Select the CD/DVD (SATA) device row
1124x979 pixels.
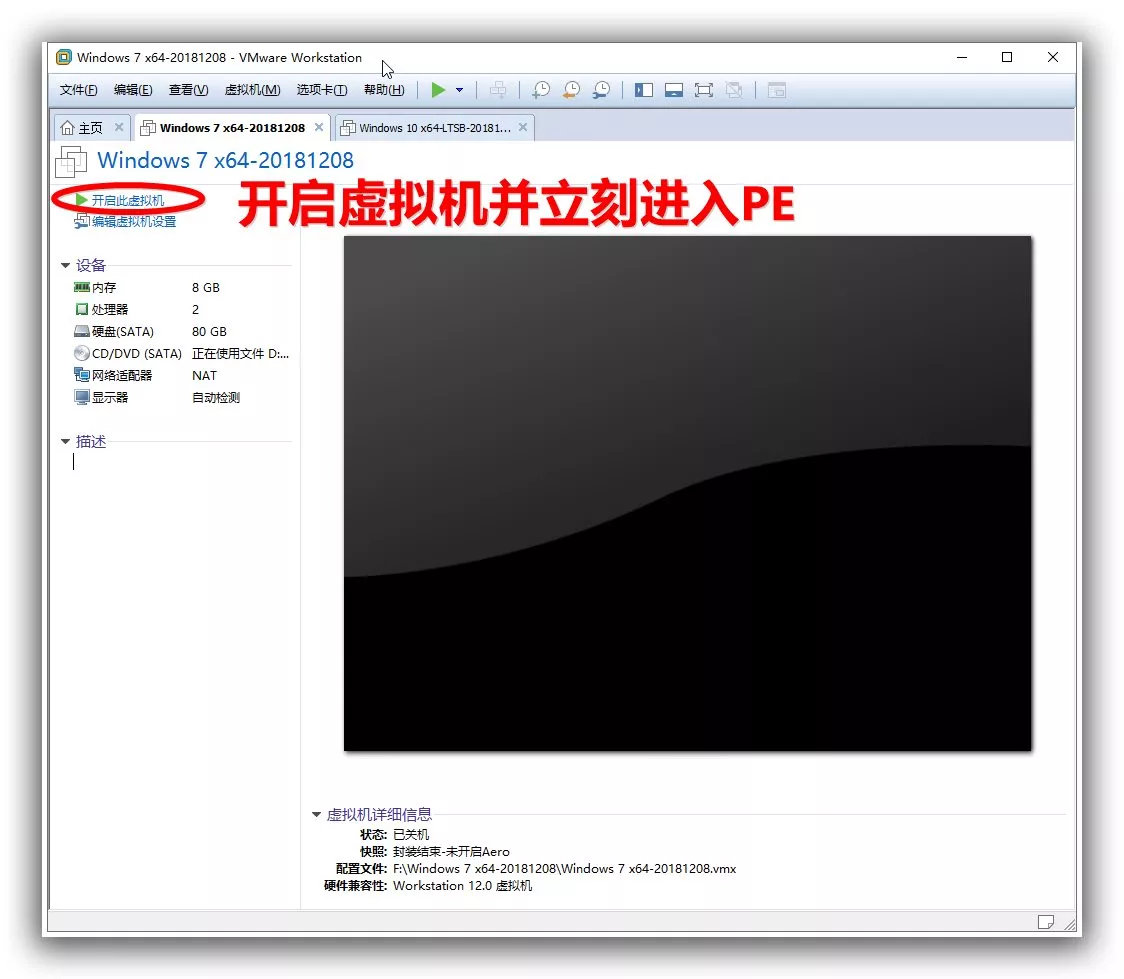[x=181, y=353]
